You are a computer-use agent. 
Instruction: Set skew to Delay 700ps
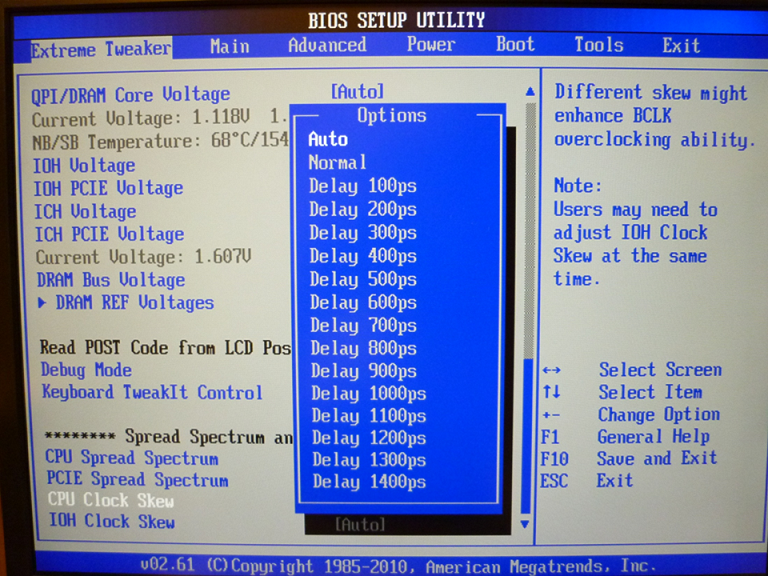(363, 325)
